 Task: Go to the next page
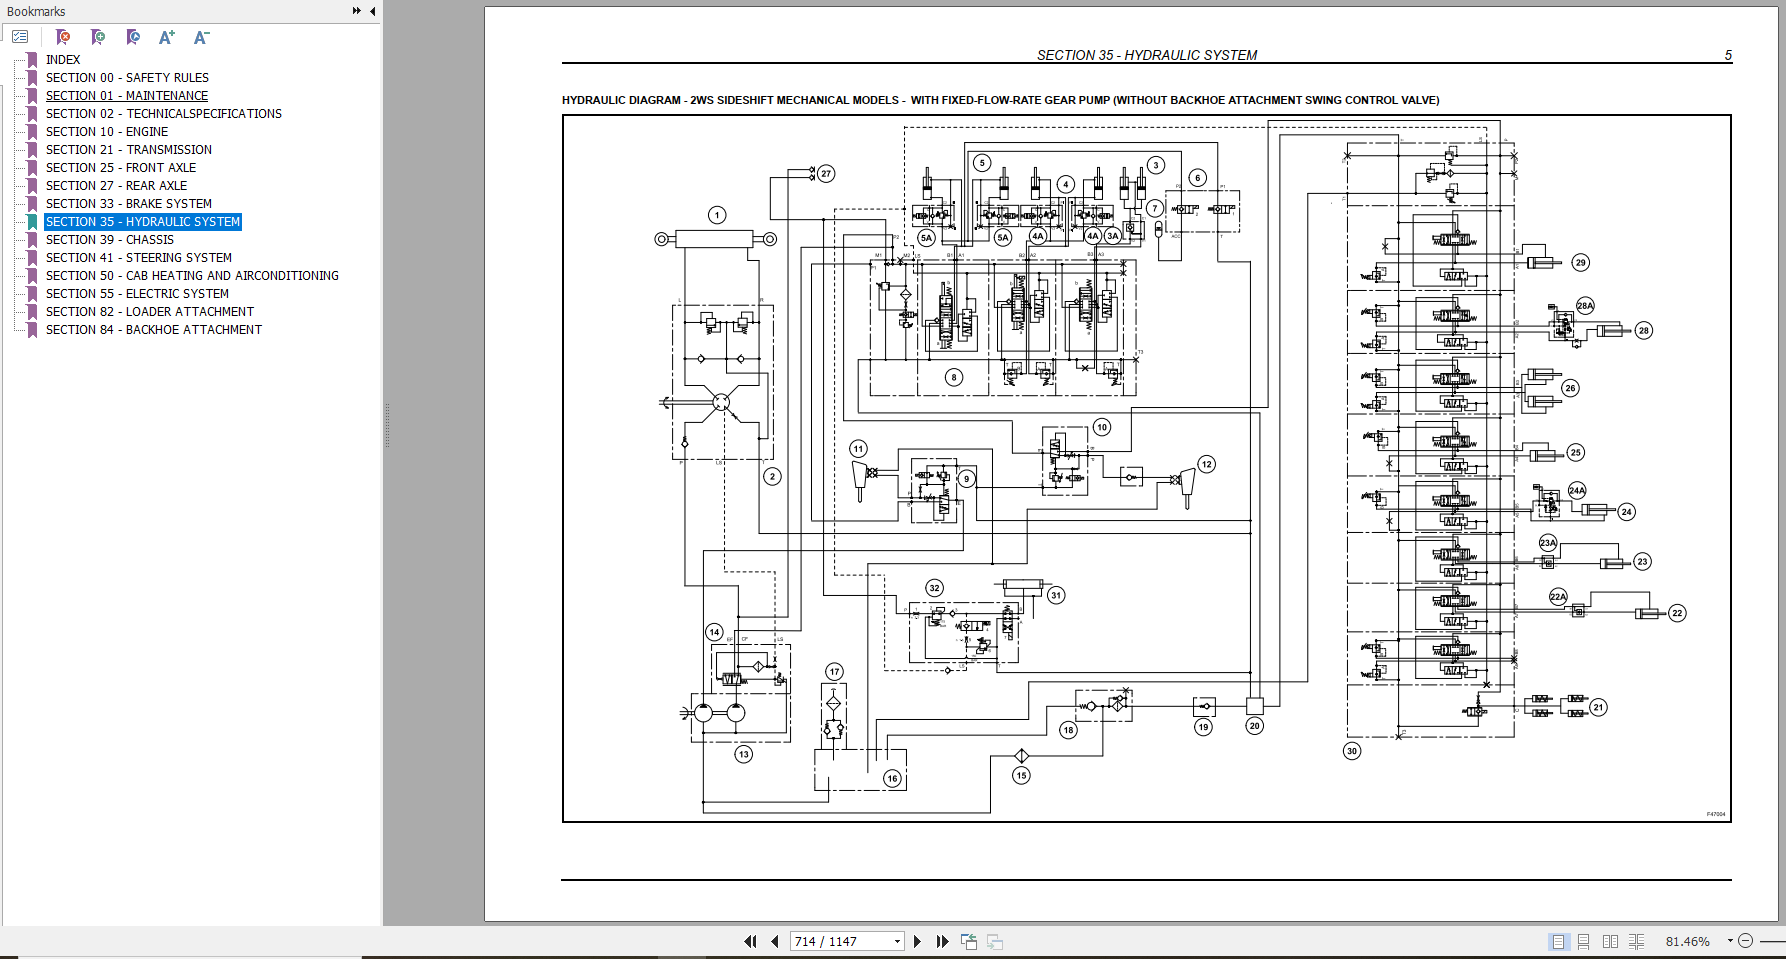(917, 941)
